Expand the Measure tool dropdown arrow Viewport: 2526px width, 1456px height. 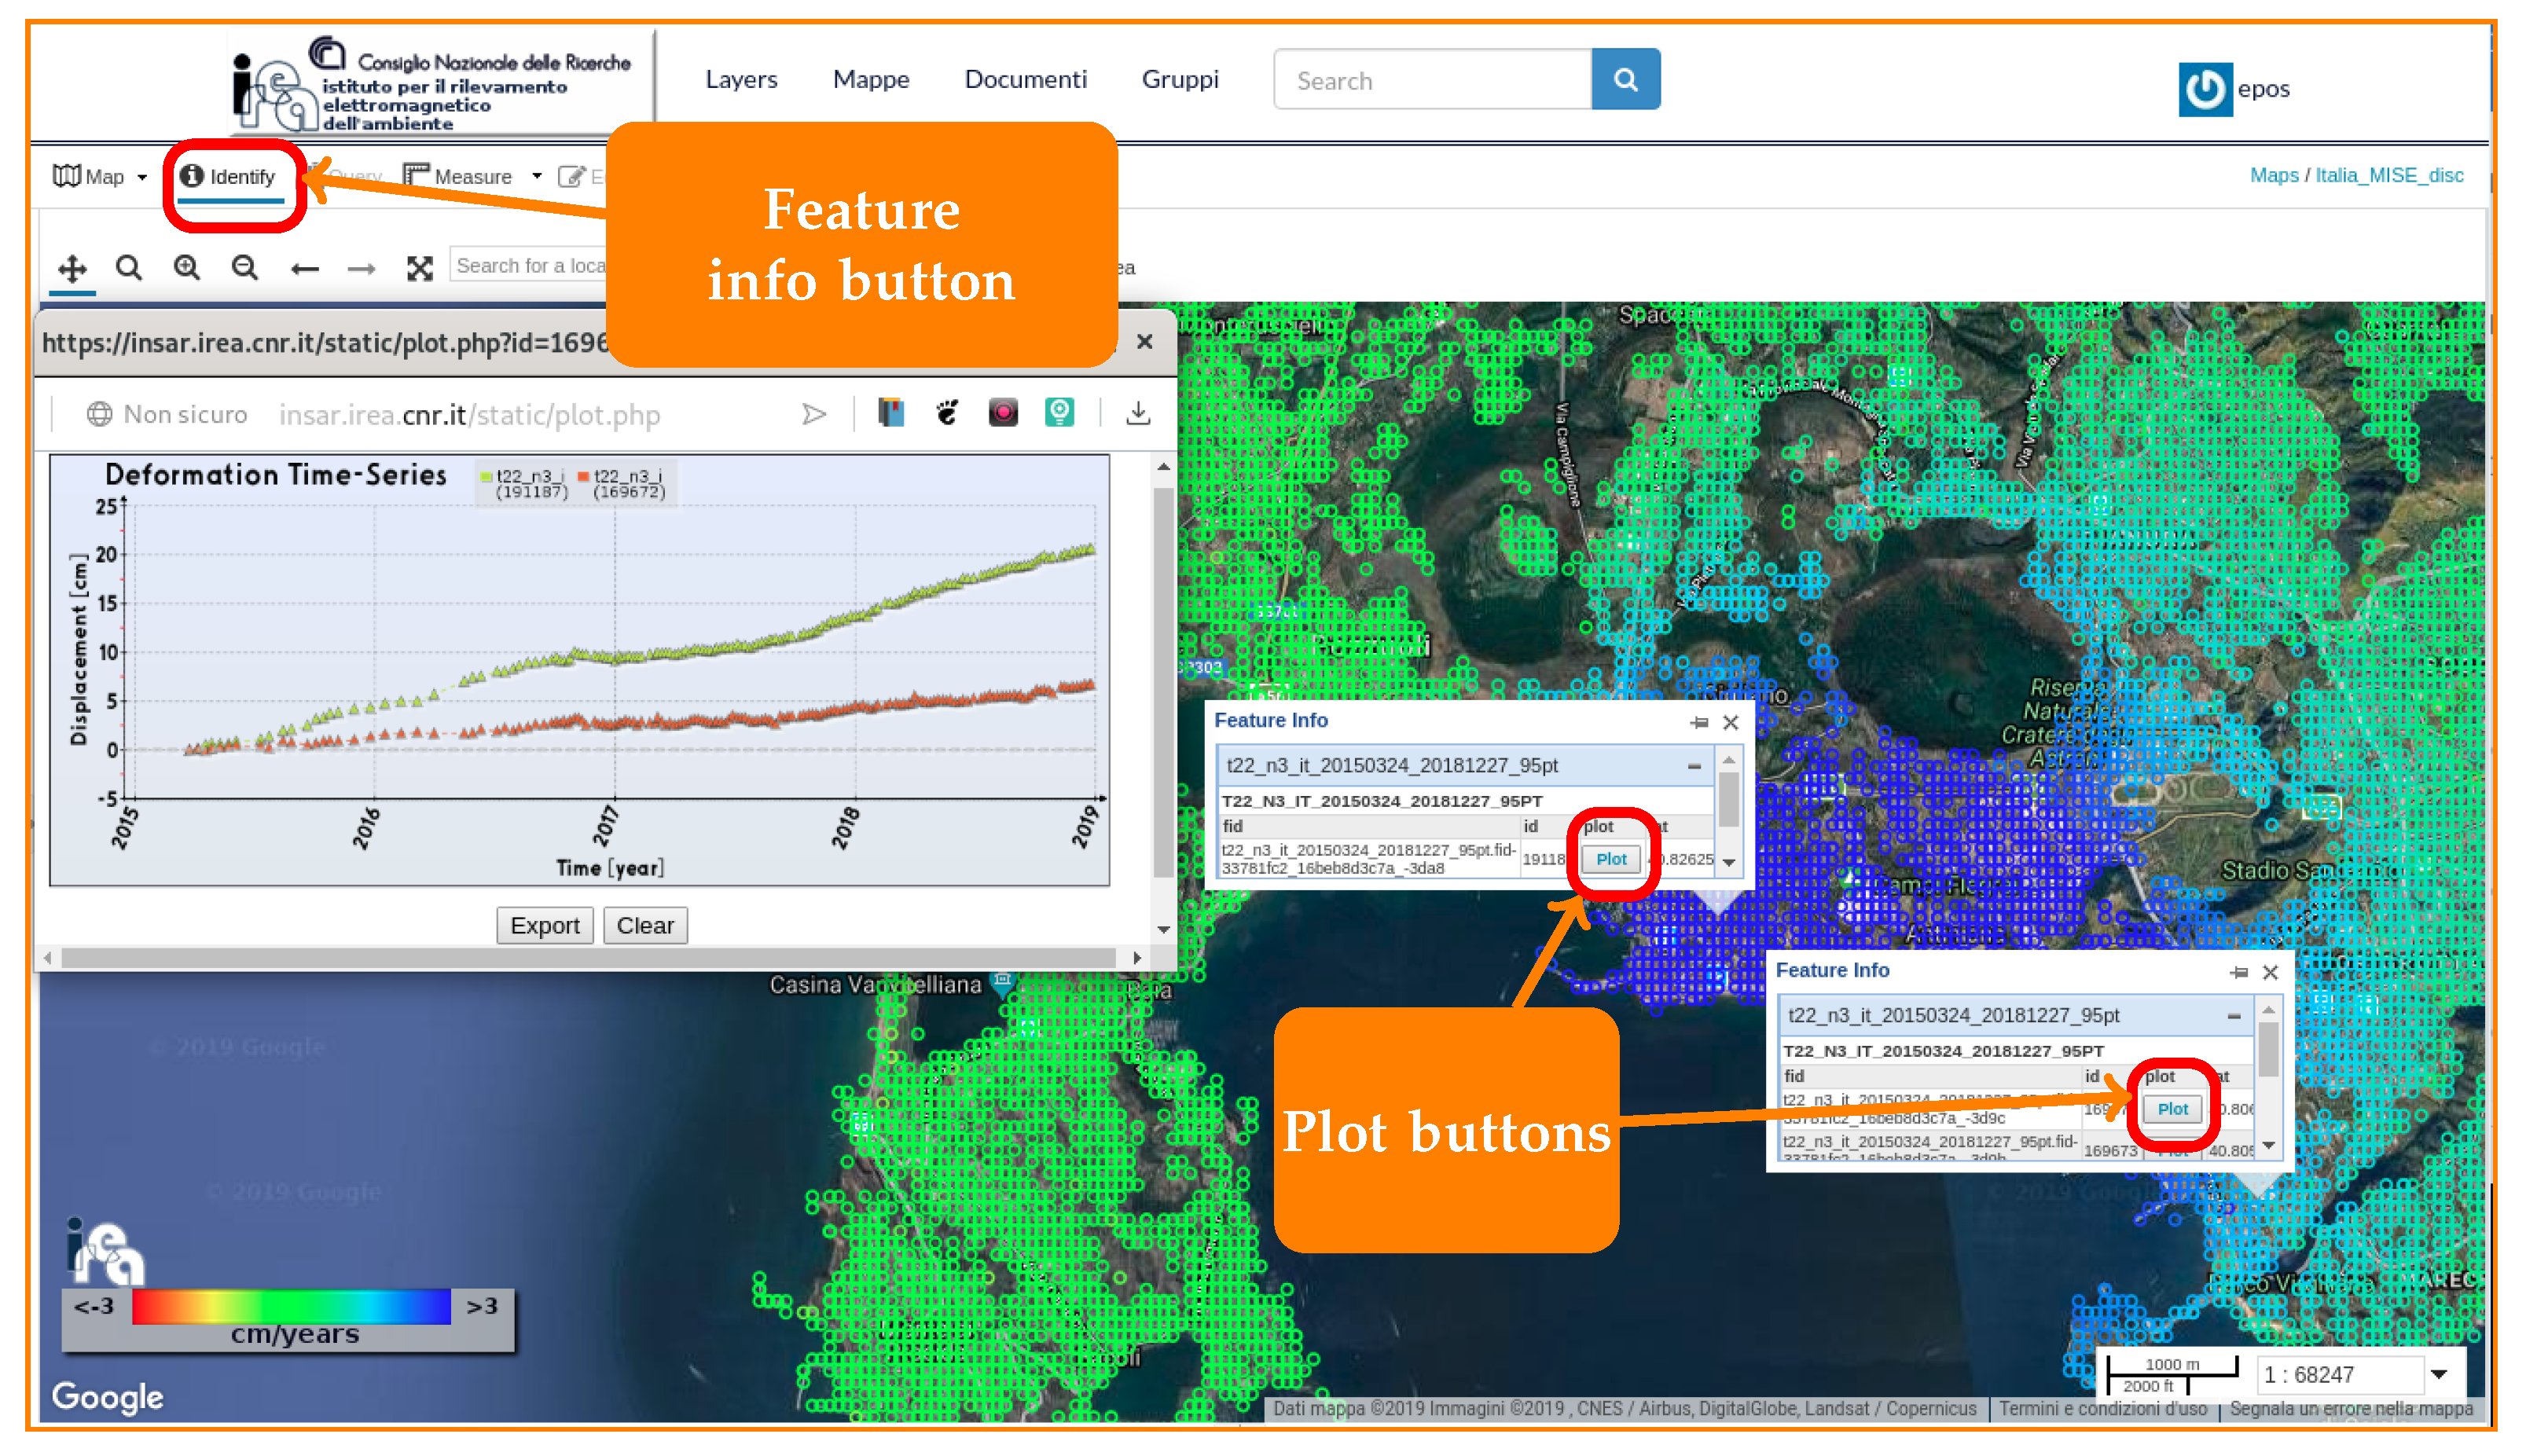point(537,177)
